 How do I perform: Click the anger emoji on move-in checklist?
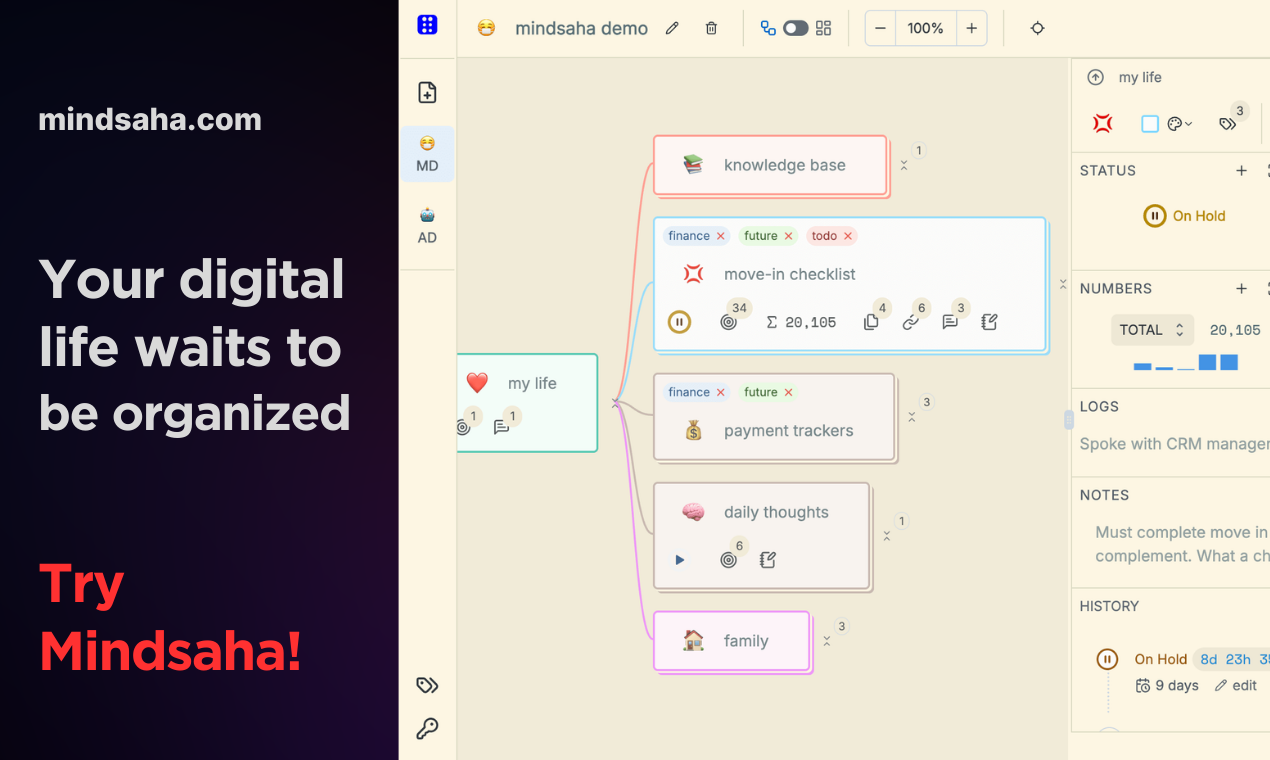[693, 274]
